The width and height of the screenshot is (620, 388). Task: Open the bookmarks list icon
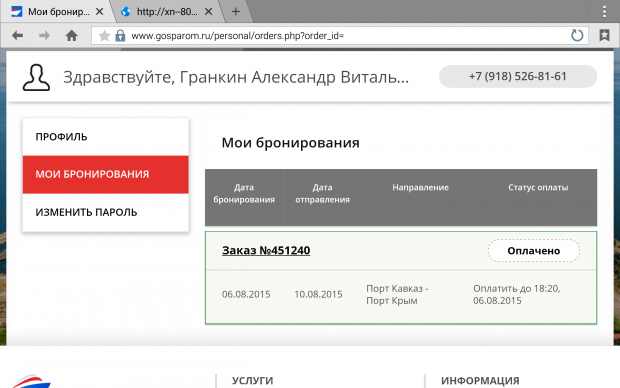point(604,36)
